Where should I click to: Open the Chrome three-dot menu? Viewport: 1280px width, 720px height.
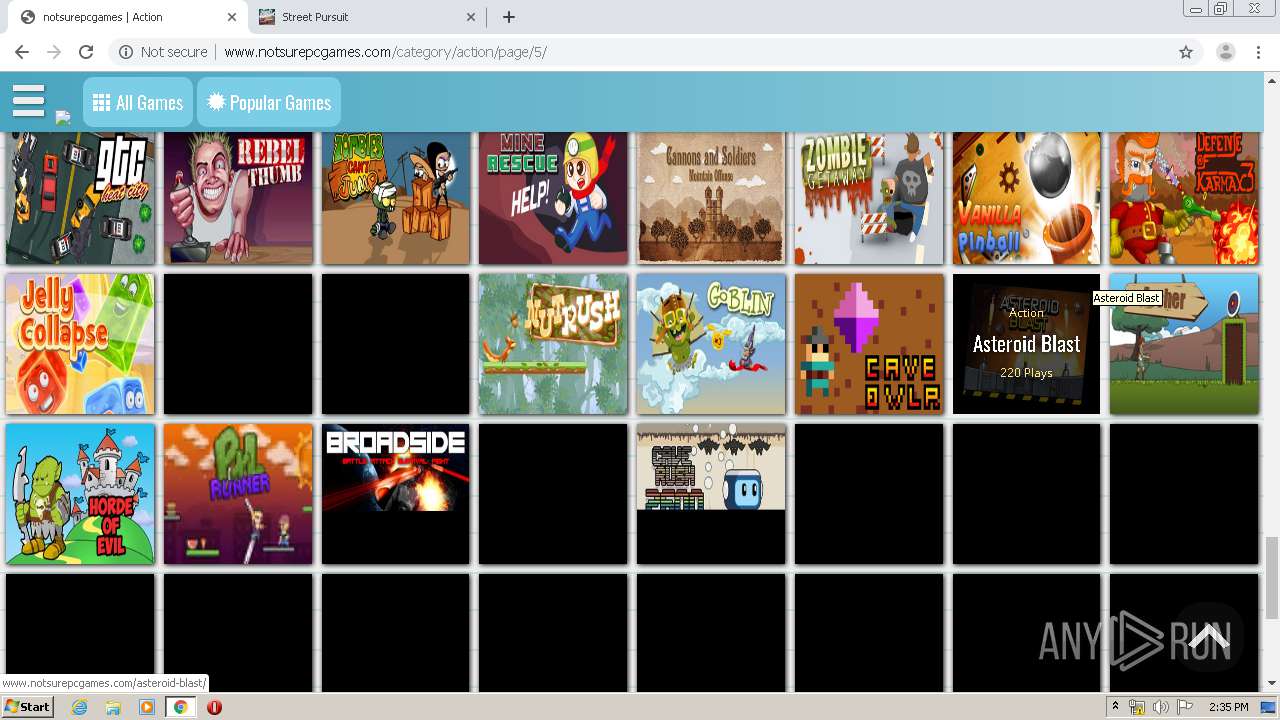1258,52
